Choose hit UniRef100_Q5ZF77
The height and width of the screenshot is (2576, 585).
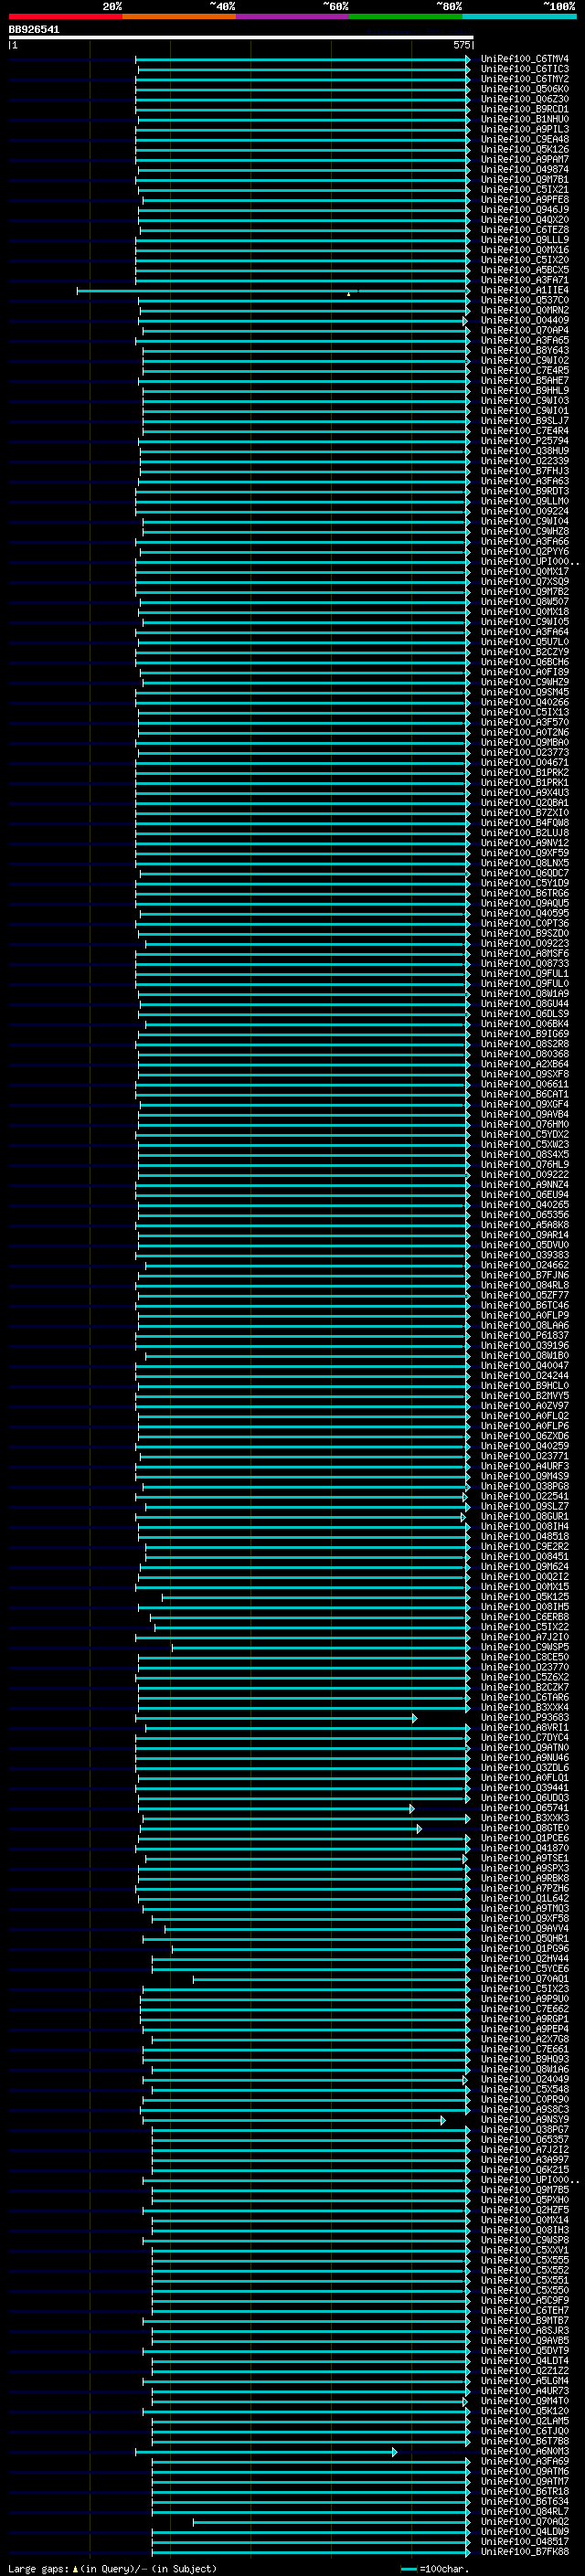click(525, 1295)
